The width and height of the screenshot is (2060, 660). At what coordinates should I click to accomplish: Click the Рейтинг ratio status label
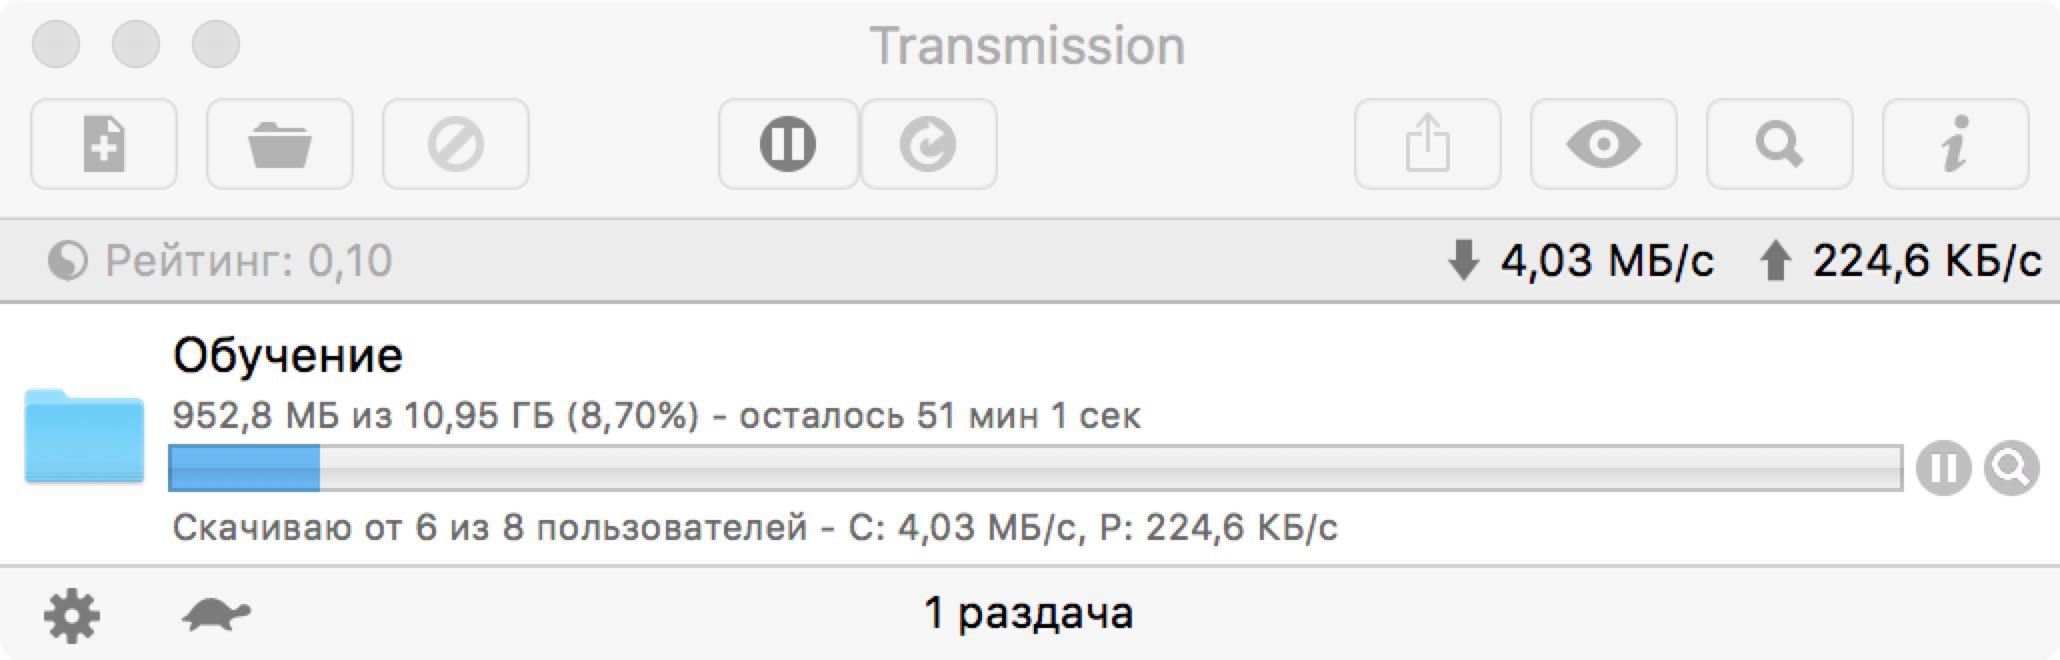(220, 261)
